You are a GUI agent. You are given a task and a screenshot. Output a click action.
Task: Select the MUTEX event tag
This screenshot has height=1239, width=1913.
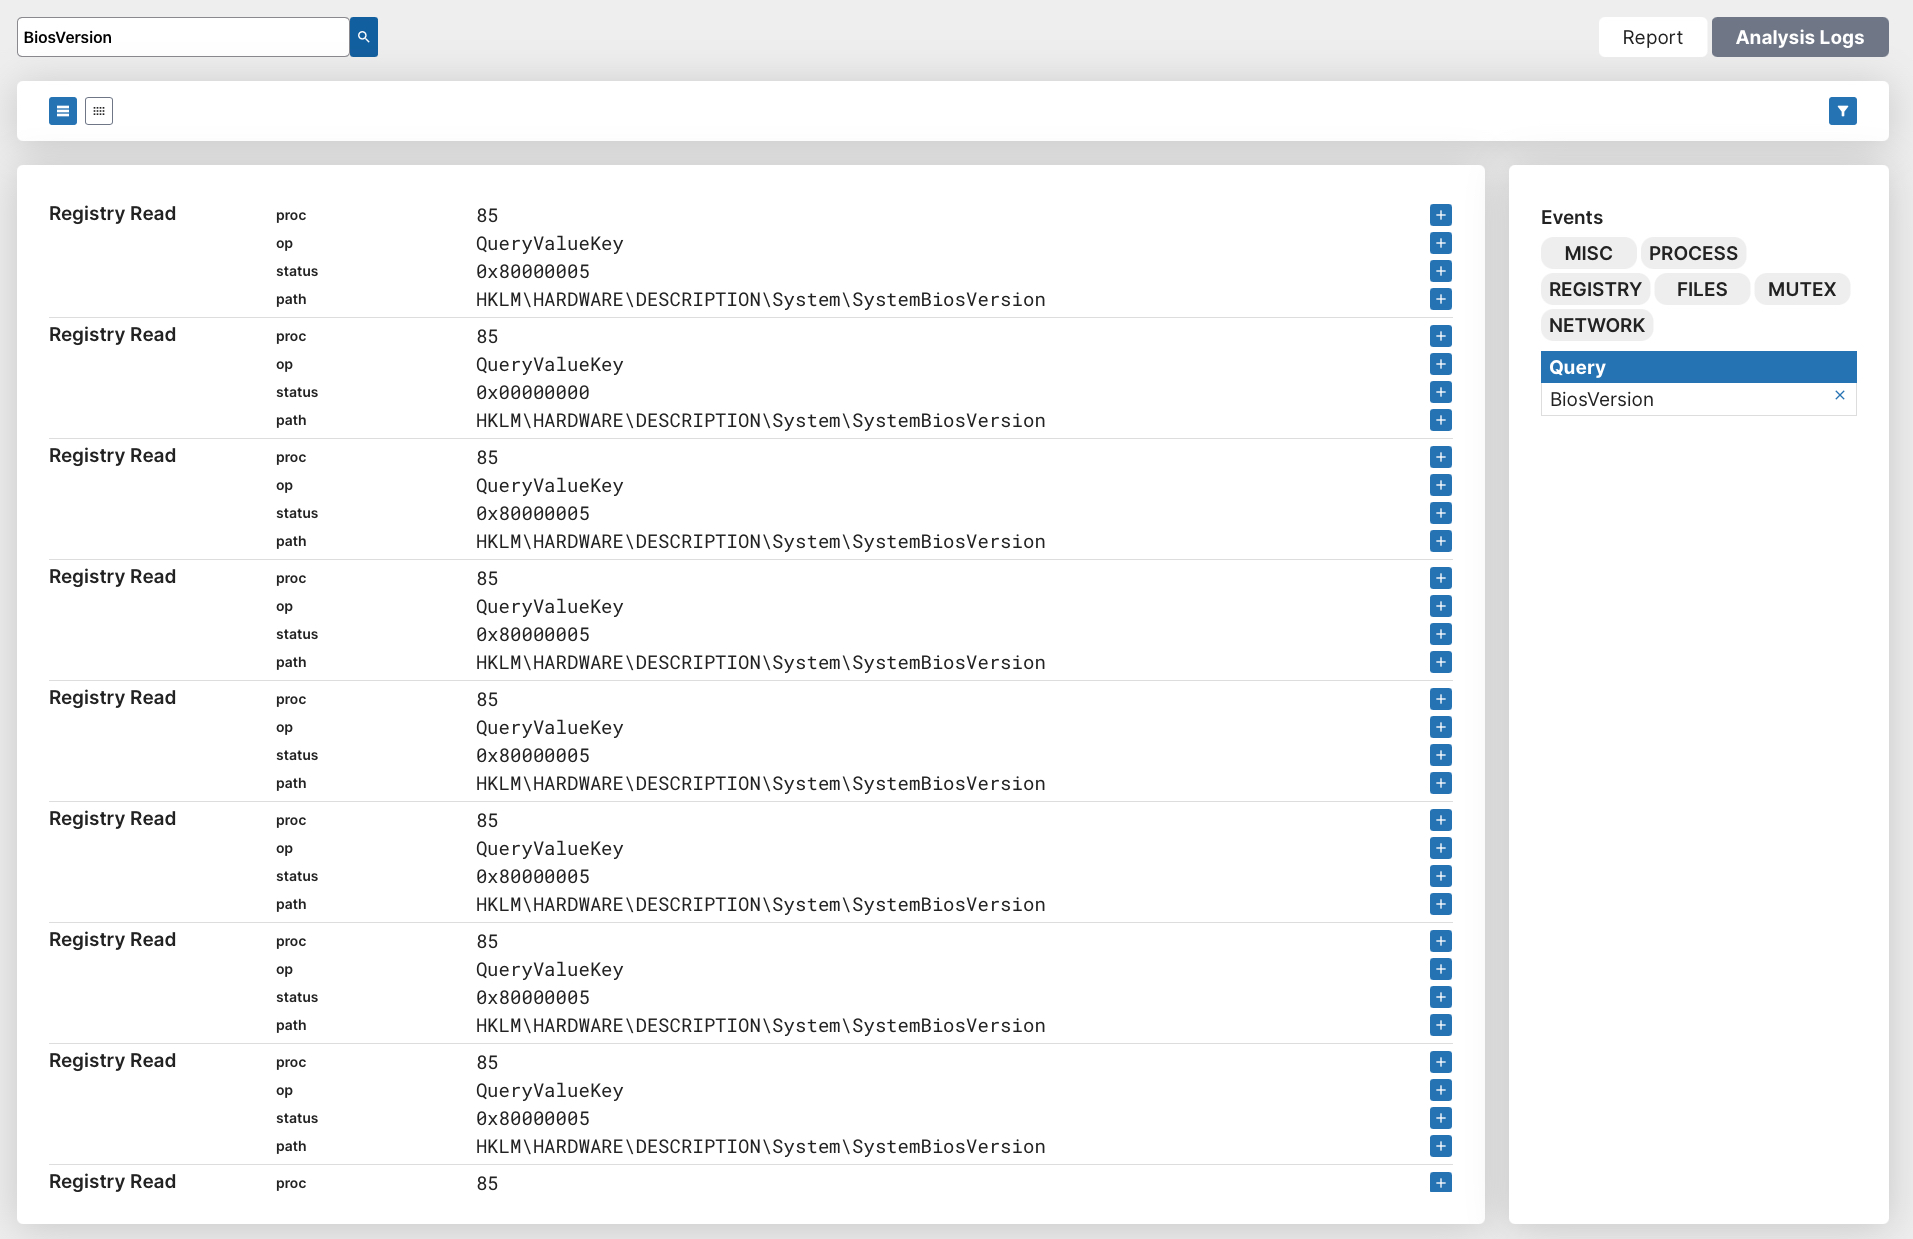[1801, 289]
